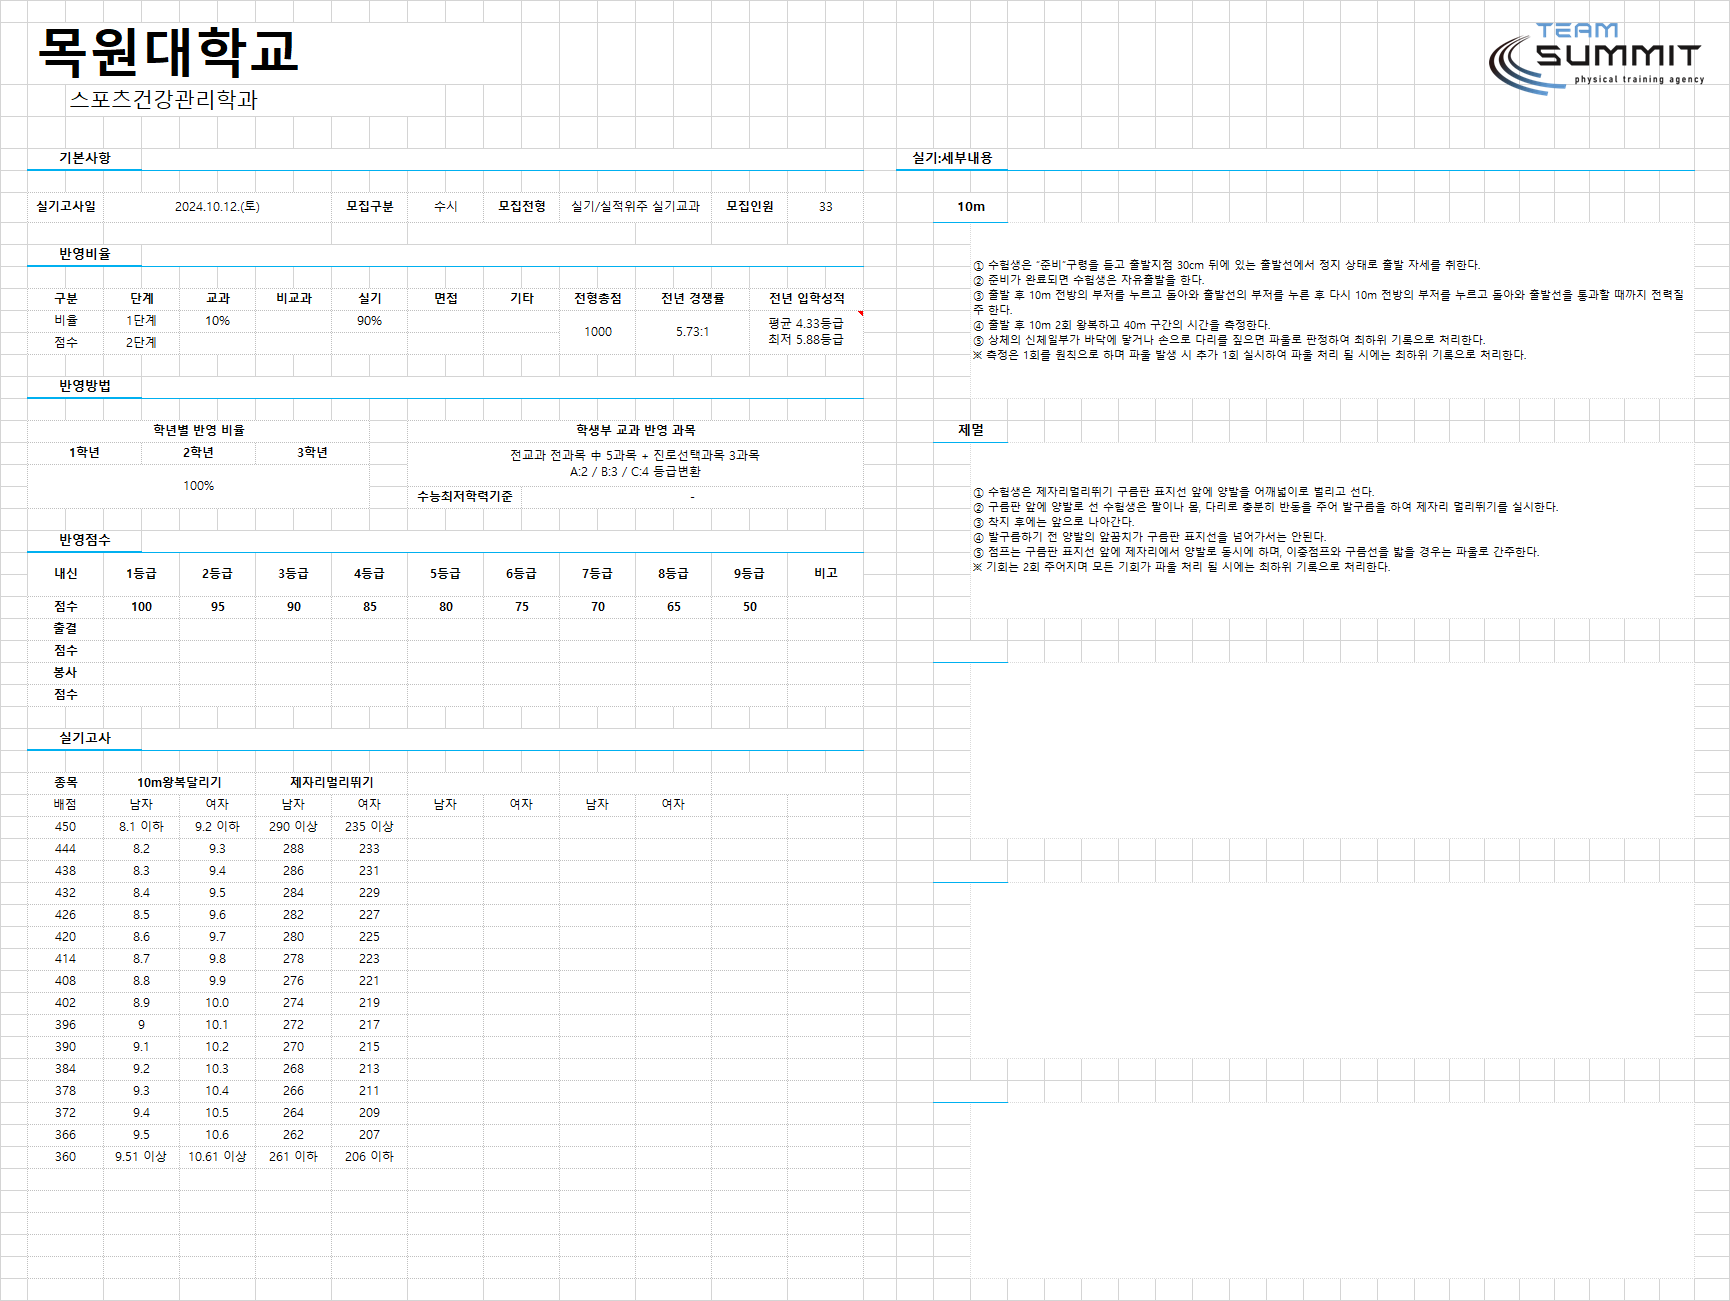Click the red comment indicator near 전년 입학성적
Image resolution: width=1730 pixels, height=1301 pixels.
tap(860, 314)
